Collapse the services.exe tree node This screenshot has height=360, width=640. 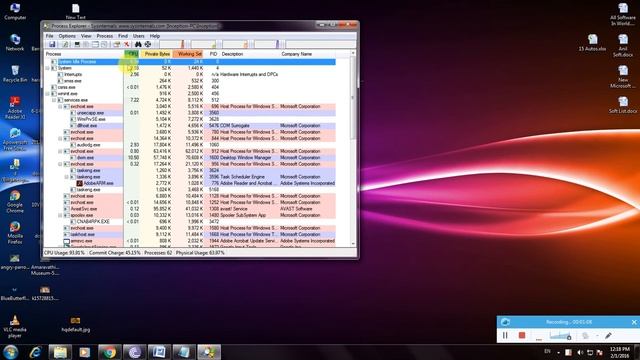tap(54, 100)
